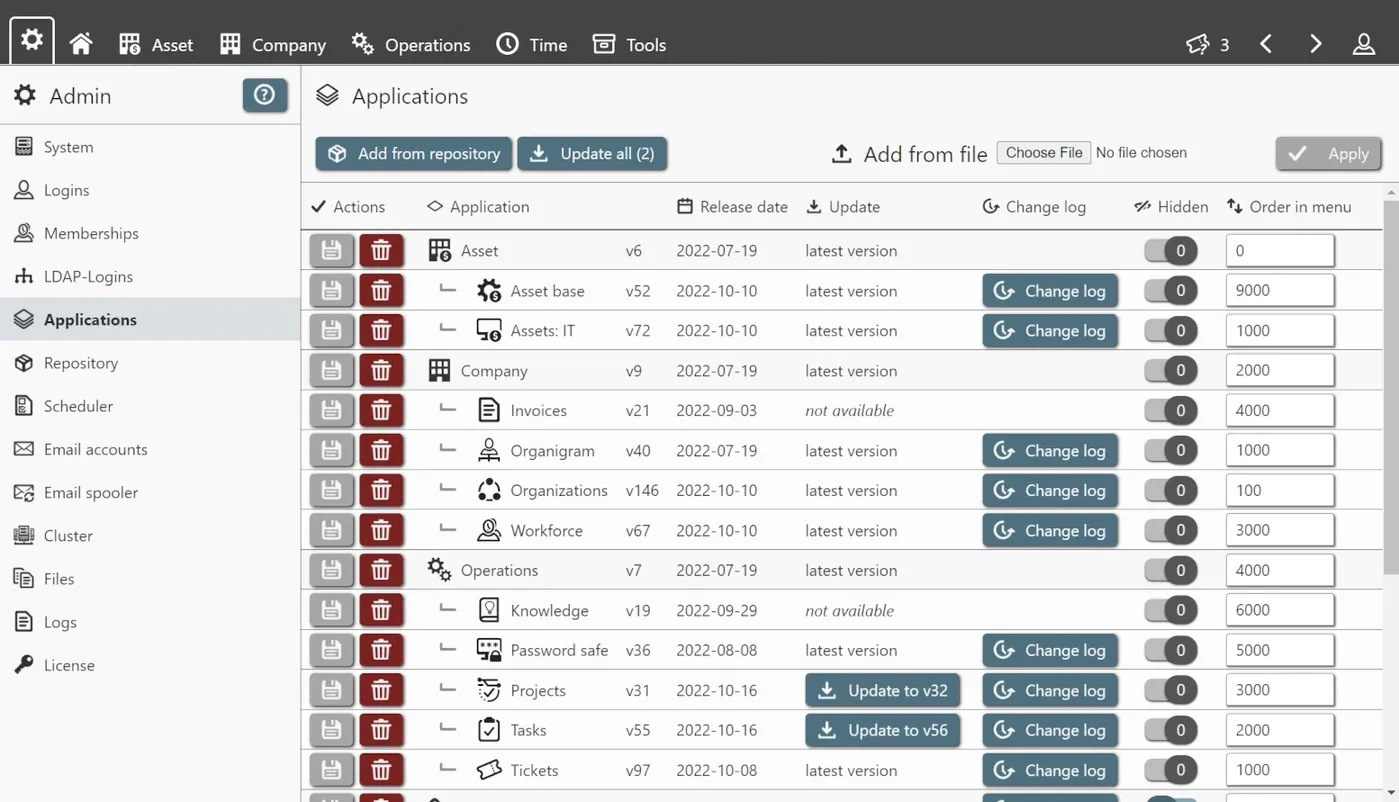The height and width of the screenshot is (802, 1399).
Task: Open the Time menu in top bar
Action: pyautogui.click(x=532, y=44)
